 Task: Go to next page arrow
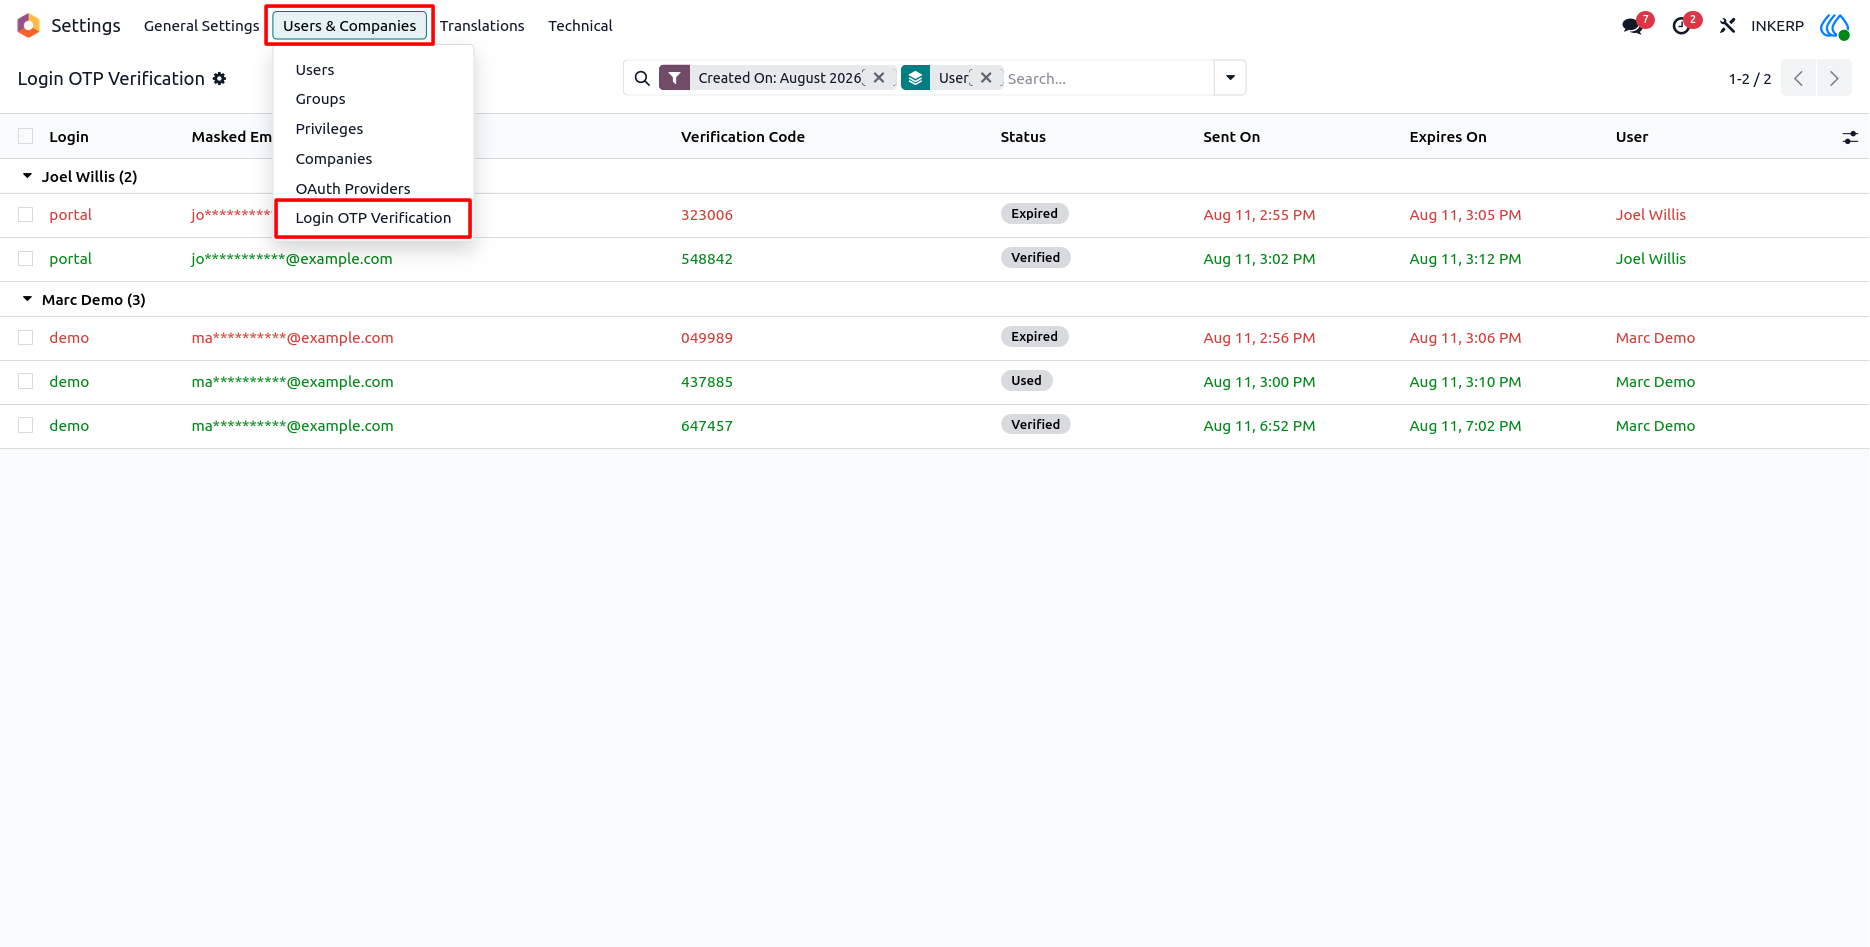click(1834, 78)
